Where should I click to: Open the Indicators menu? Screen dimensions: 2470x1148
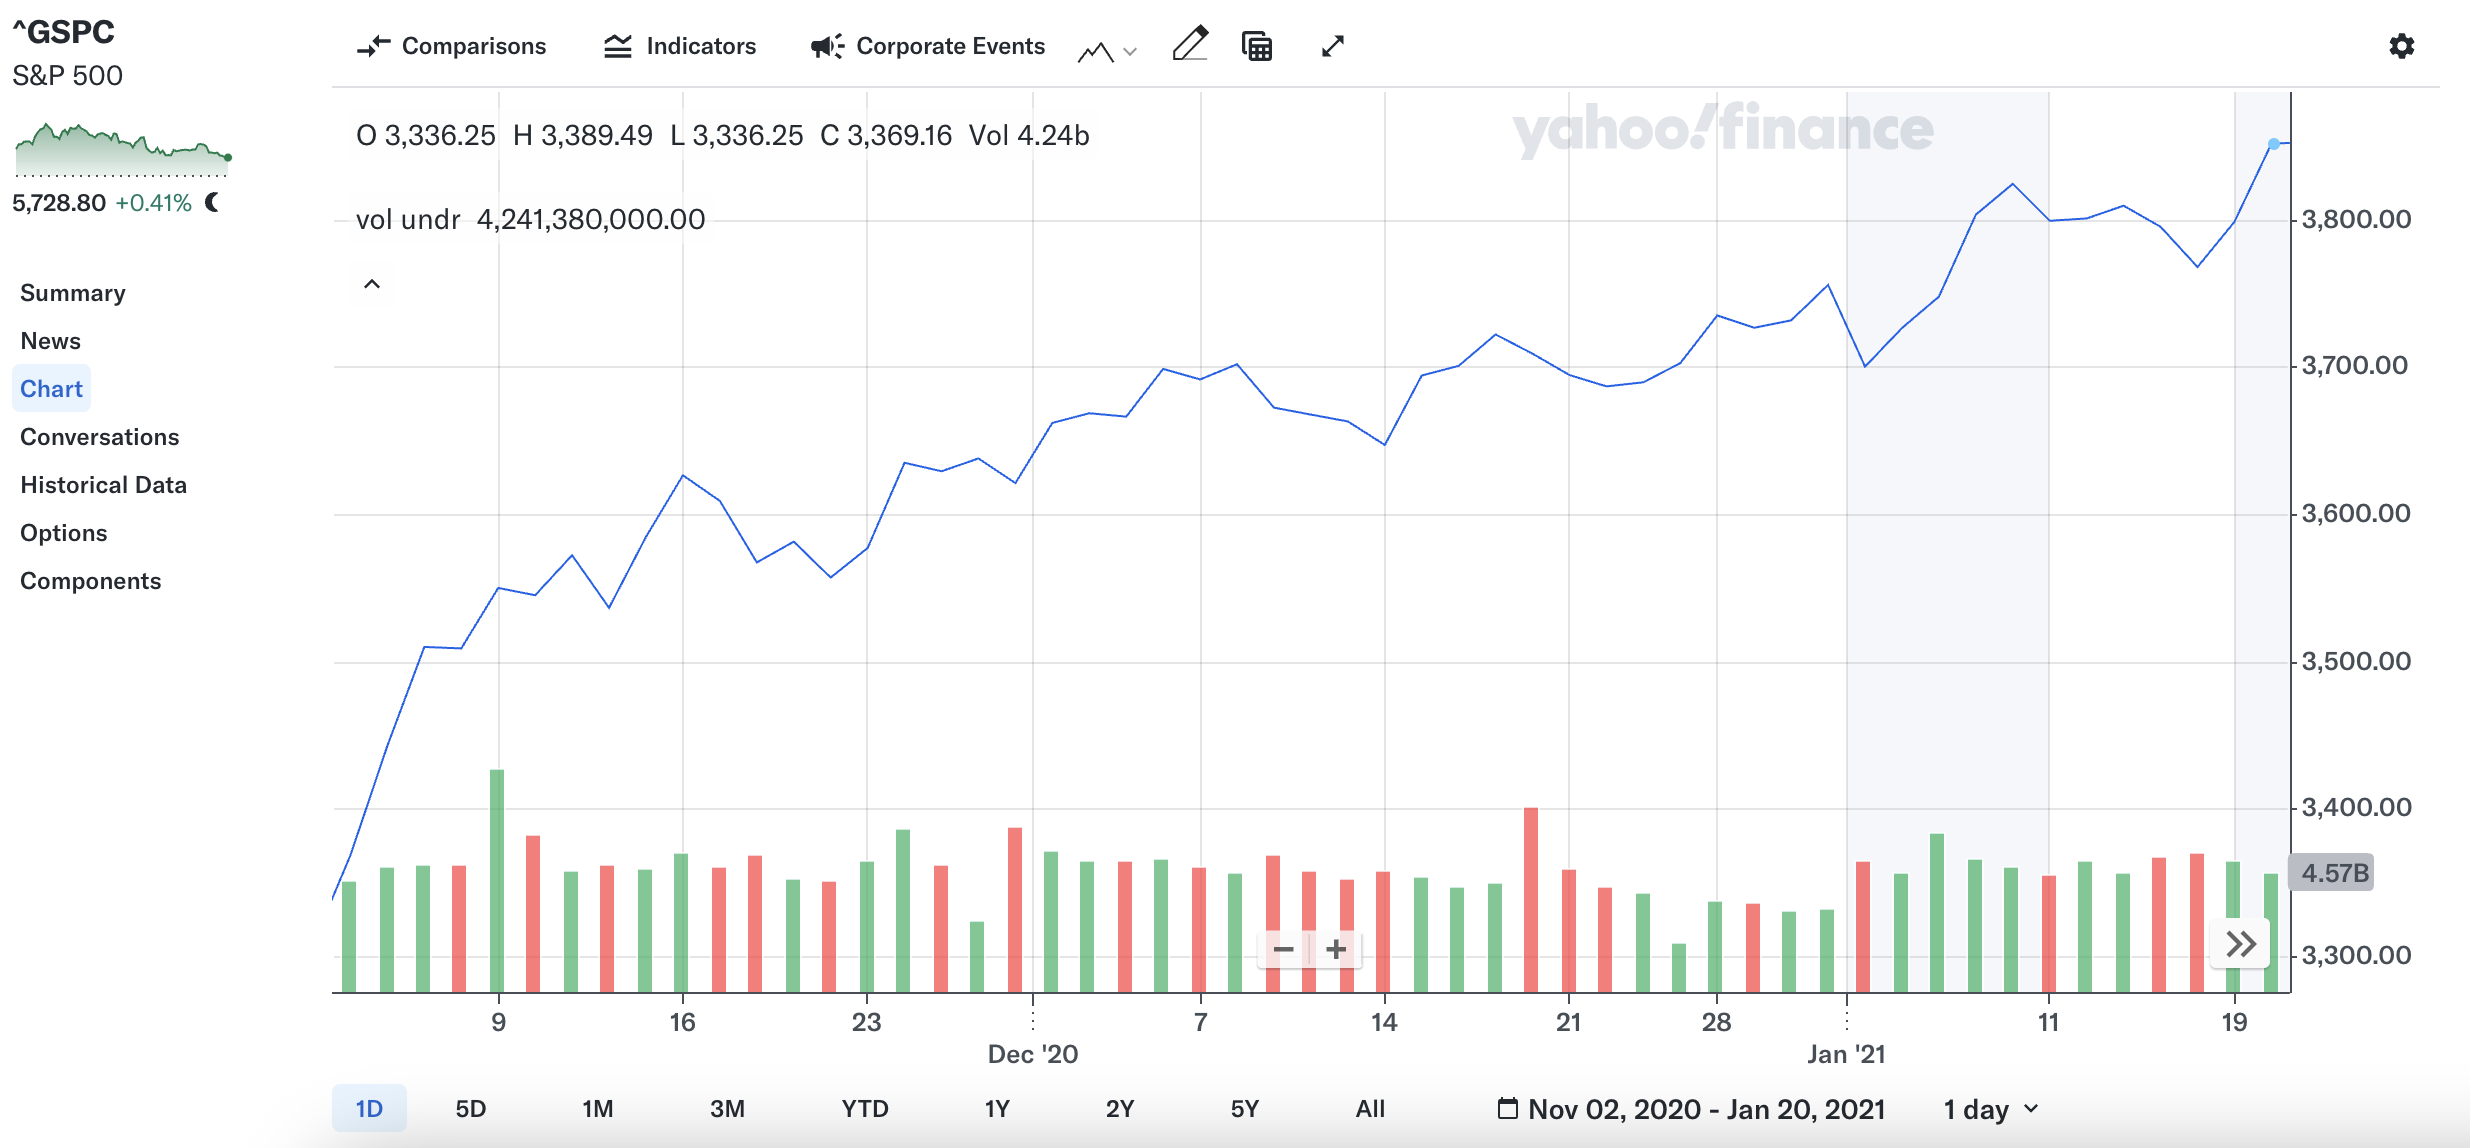[x=680, y=46]
